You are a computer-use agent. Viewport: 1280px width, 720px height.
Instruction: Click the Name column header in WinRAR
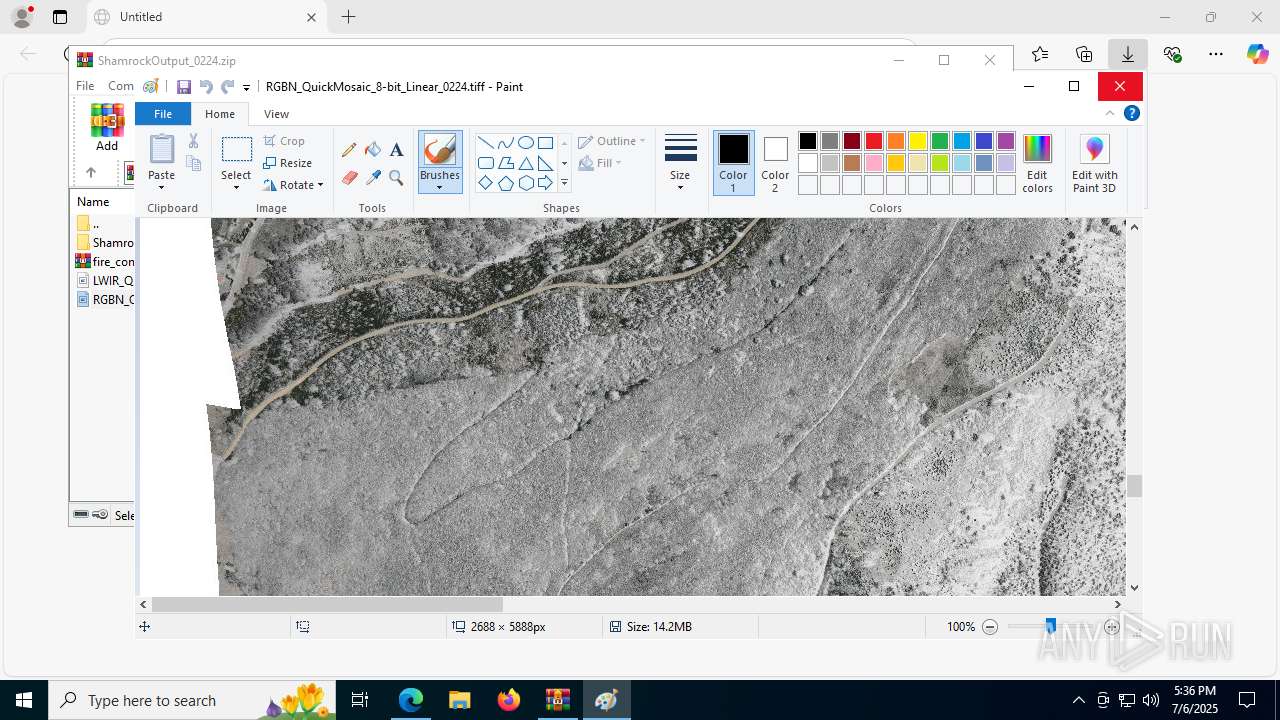point(93,201)
